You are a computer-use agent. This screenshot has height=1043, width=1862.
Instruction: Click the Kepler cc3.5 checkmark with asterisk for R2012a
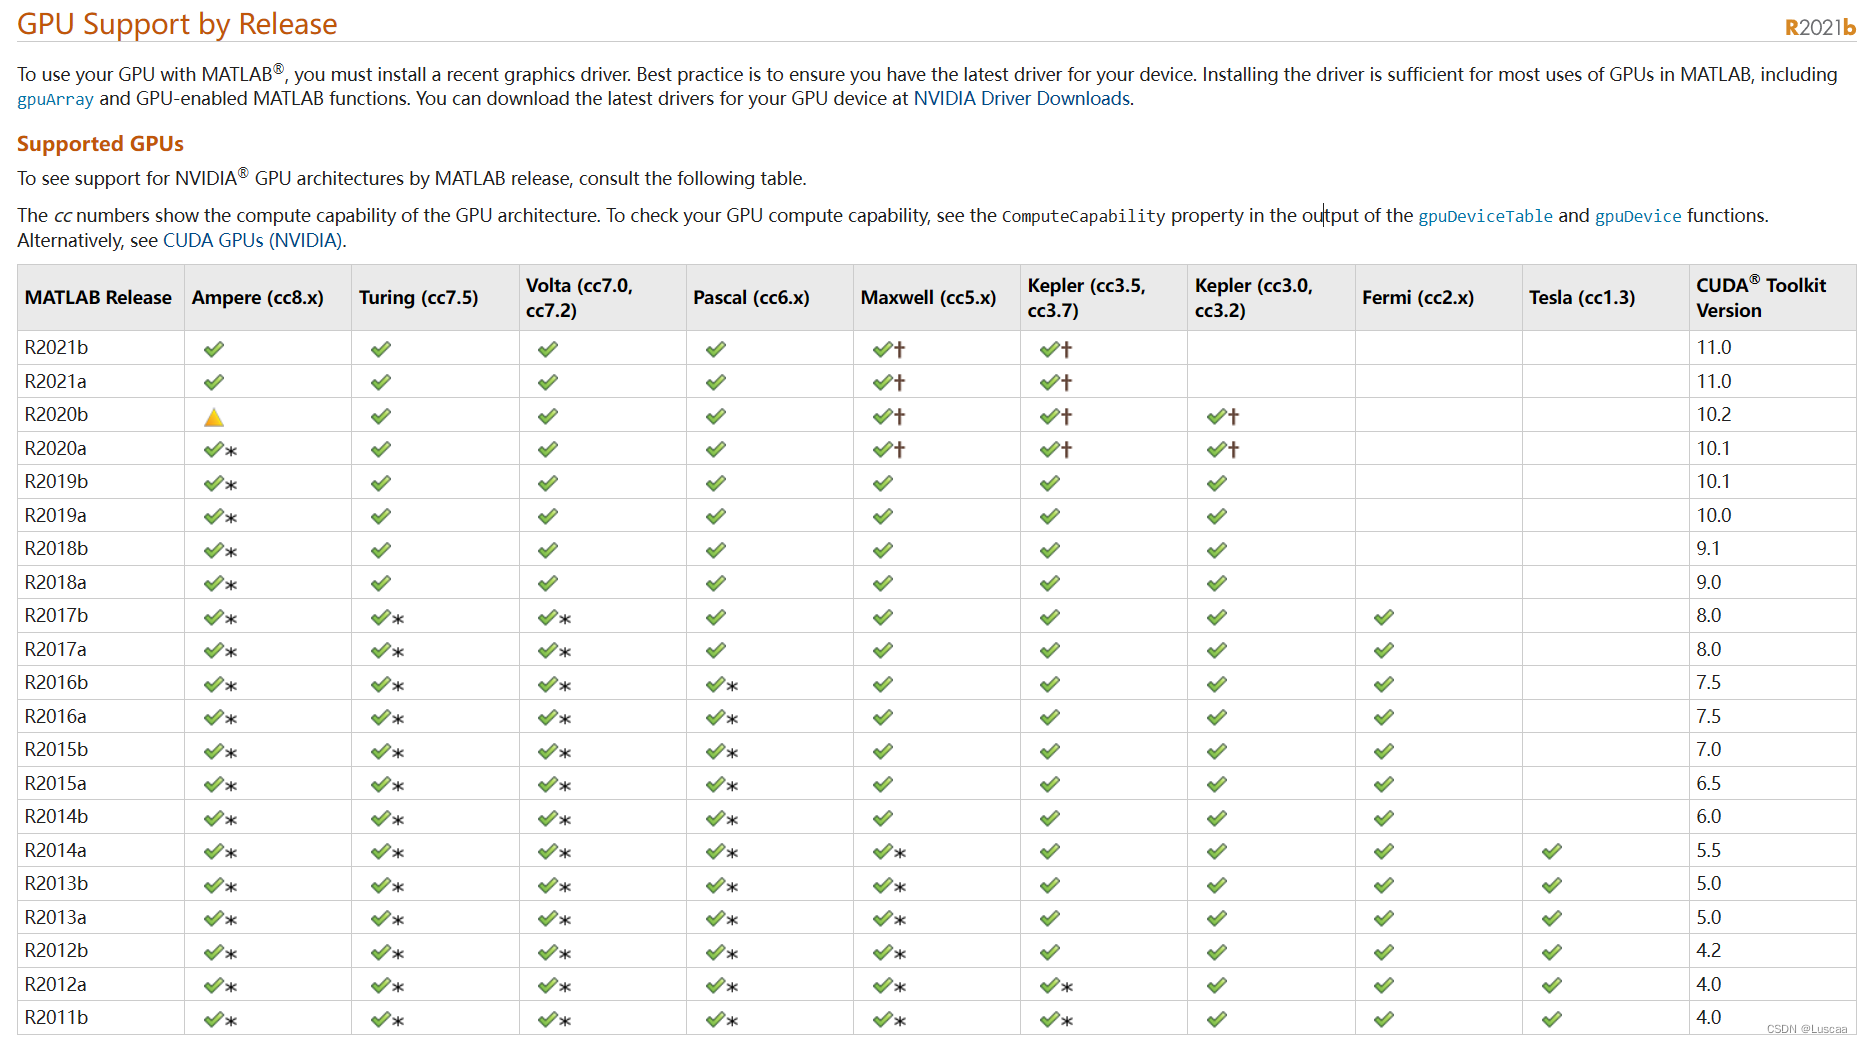(1057, 986)
